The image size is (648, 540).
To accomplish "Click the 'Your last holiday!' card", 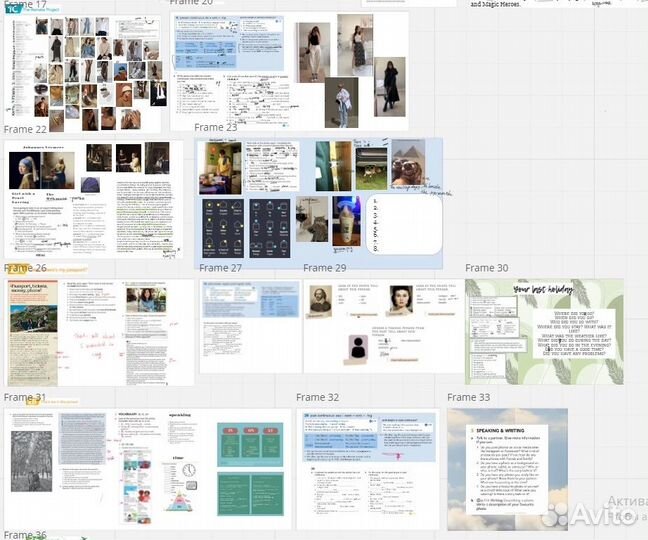I will [x=543, y=331].
